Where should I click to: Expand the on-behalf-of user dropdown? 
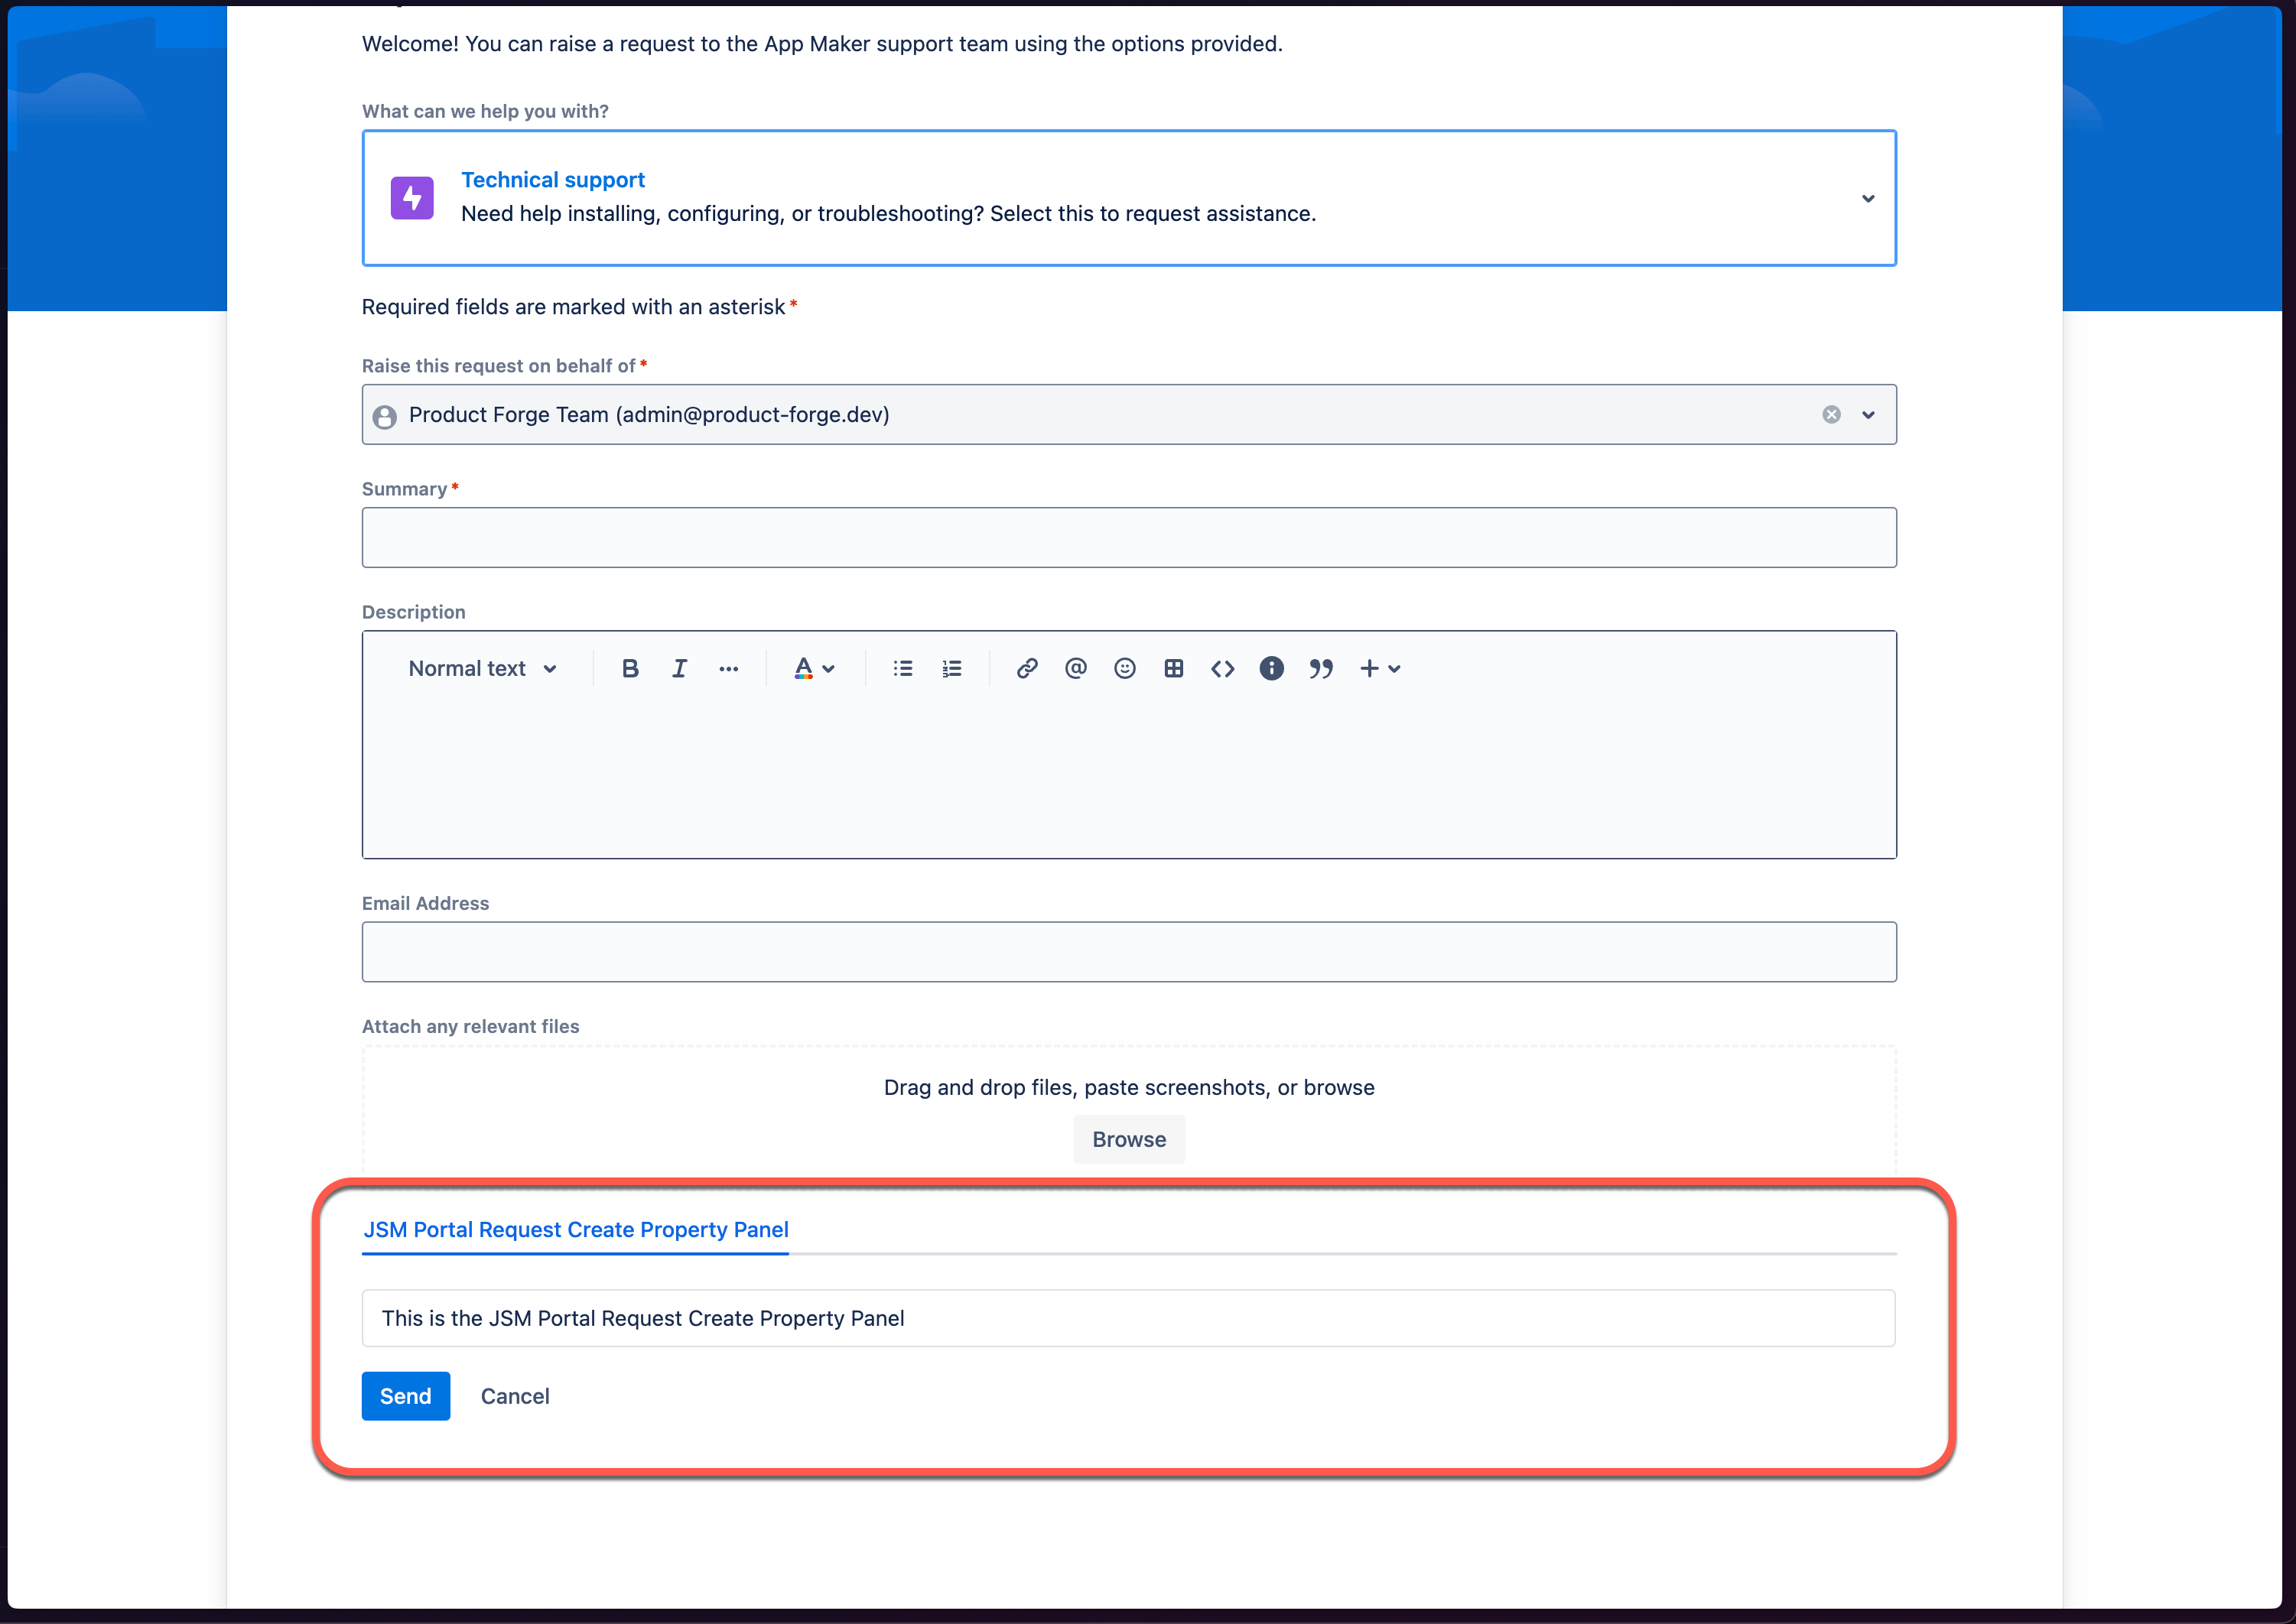coord(1868,415)
